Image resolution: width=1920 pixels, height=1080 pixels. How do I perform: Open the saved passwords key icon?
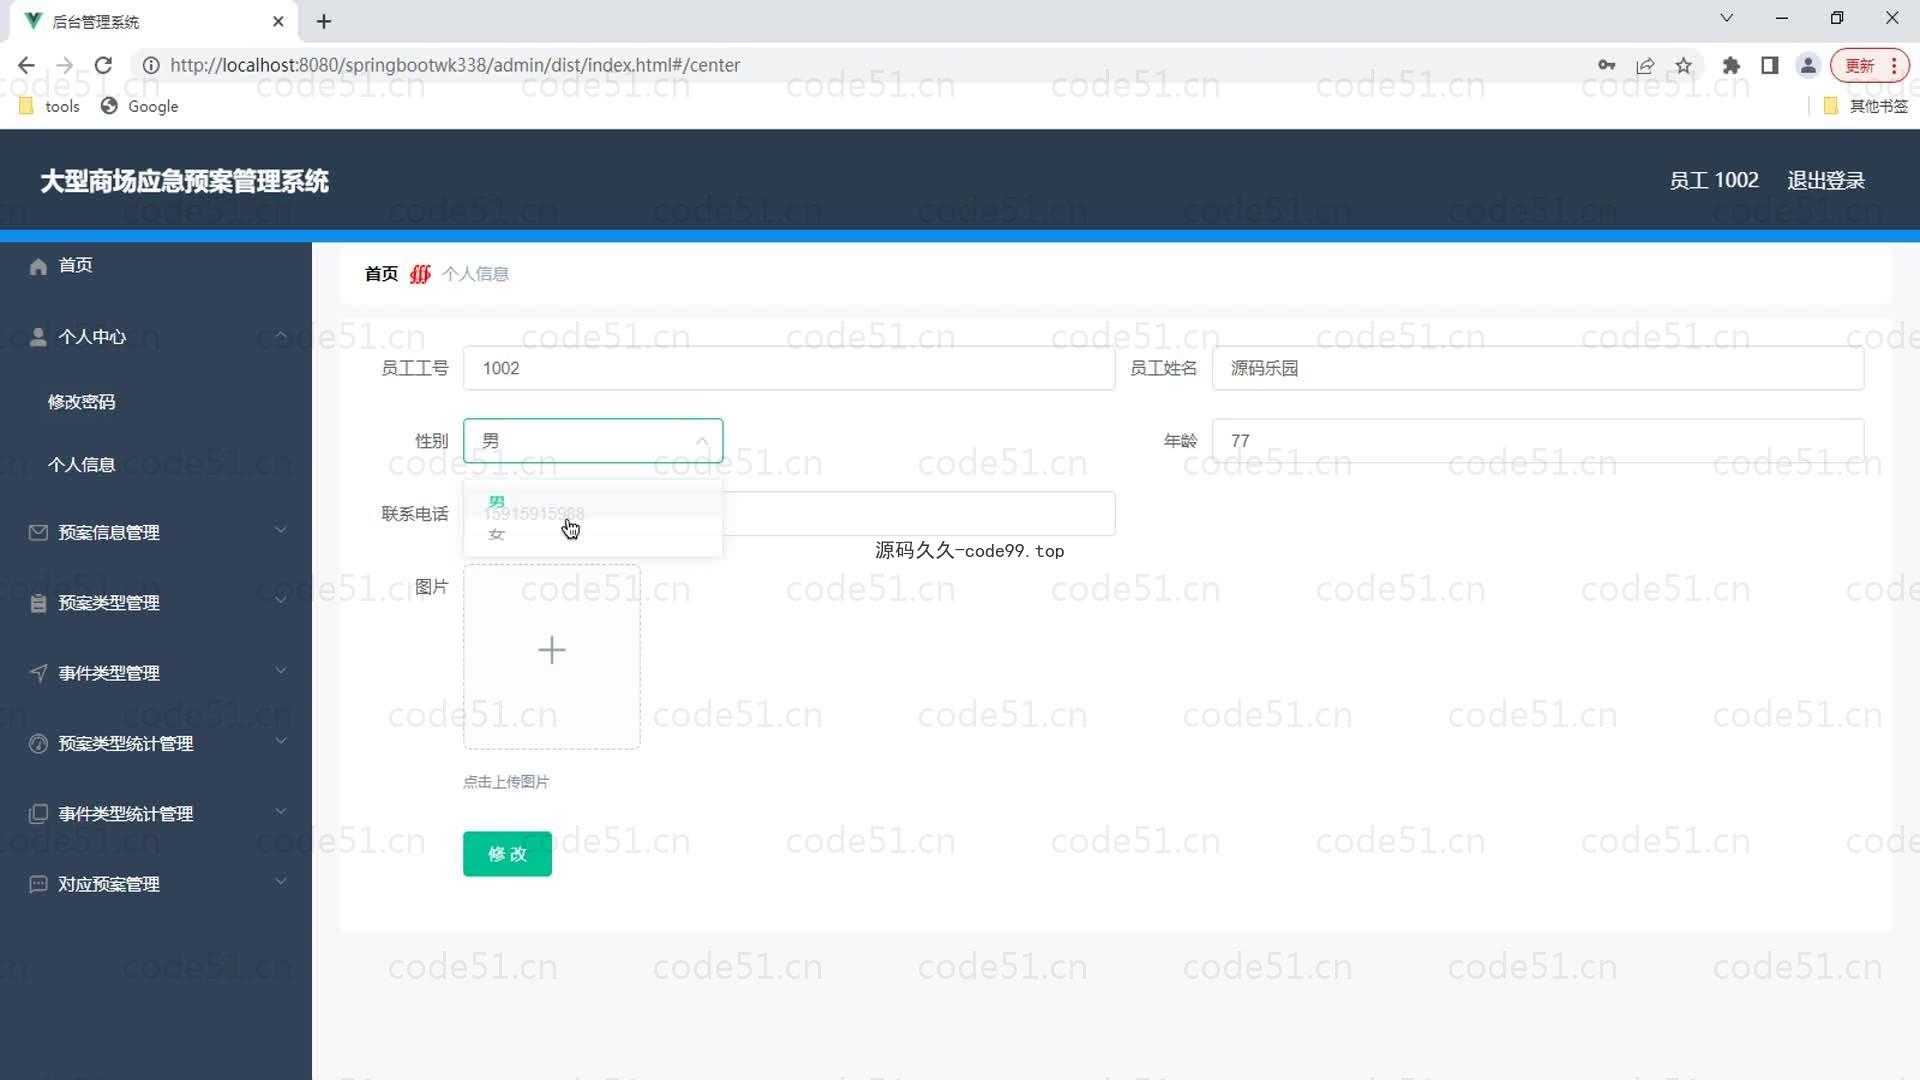click(x=1606, y=65)
